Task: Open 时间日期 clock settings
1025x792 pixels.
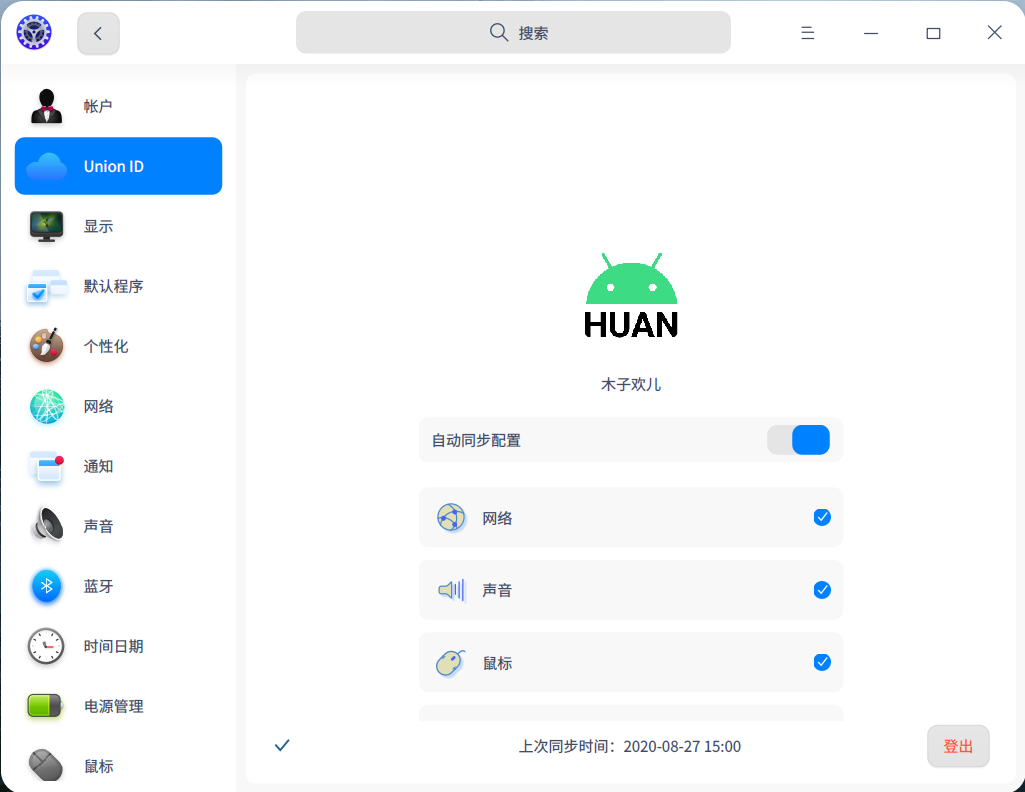Action: tap(118, 646)
